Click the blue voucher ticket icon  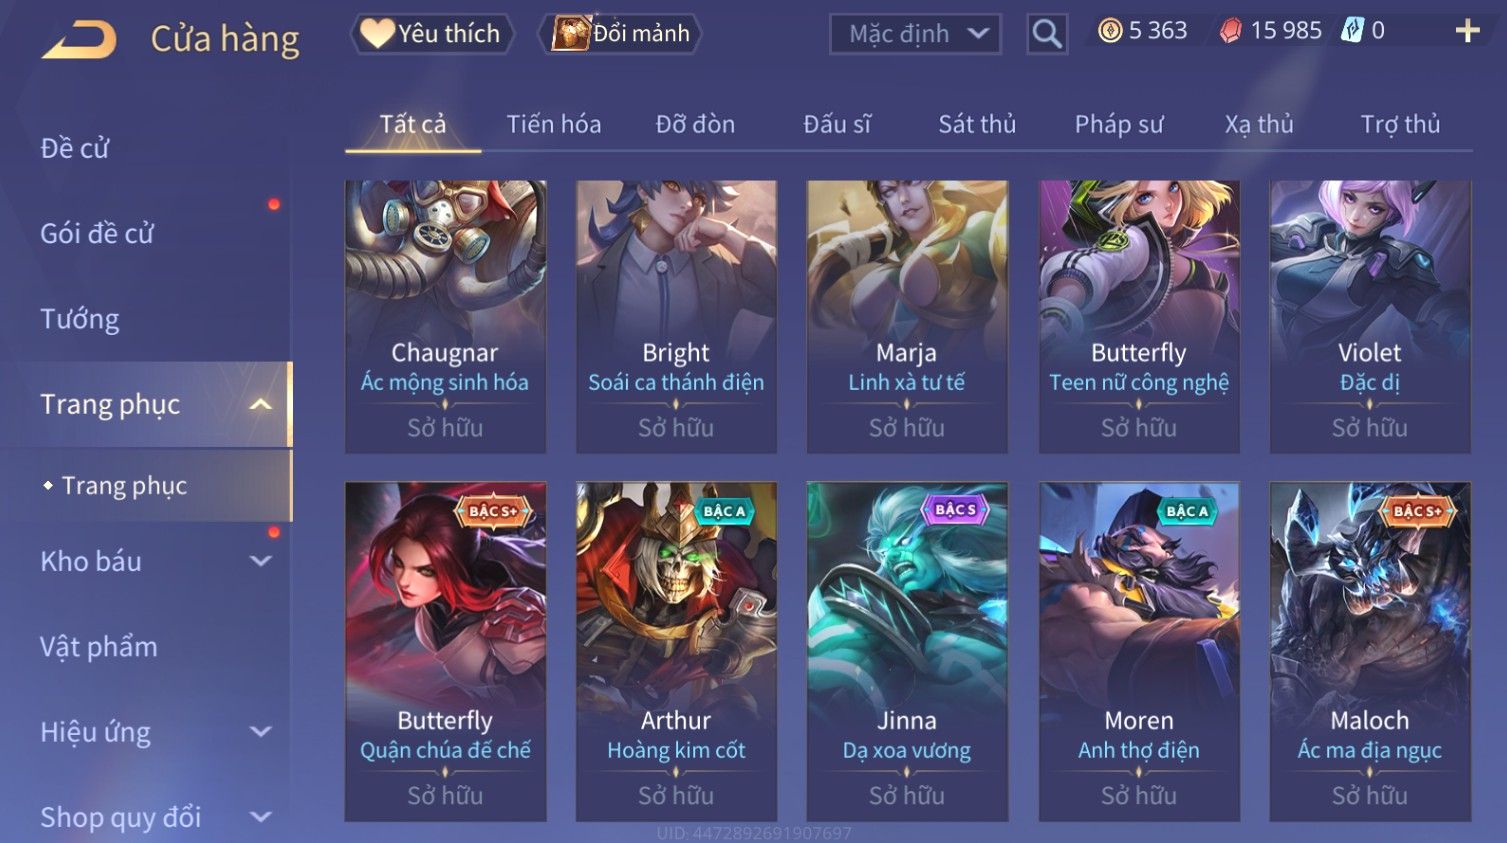point(1352,30)
